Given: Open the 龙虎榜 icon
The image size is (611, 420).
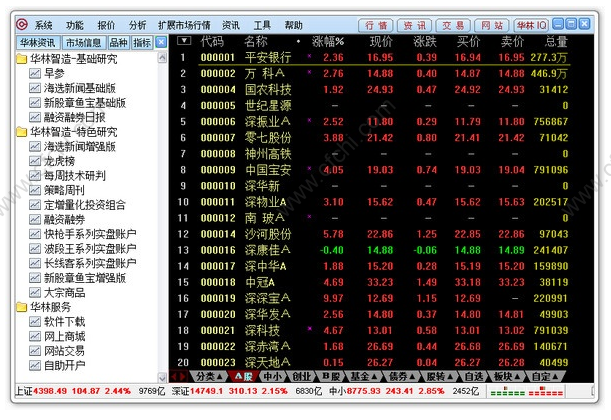Looking at the screenshot, I should pyautogui.click(x=35, y=161).
